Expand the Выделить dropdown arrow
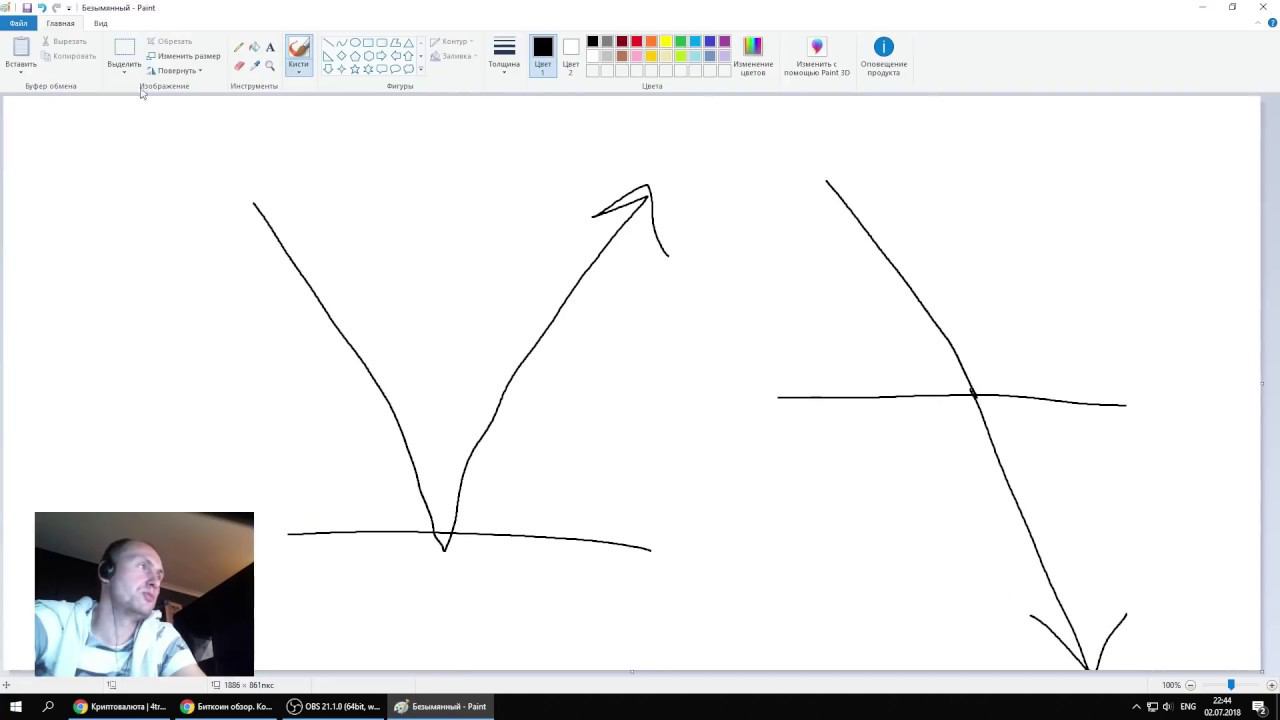The width and height of the screenshot is (1280, 720). tap(124, 72)
